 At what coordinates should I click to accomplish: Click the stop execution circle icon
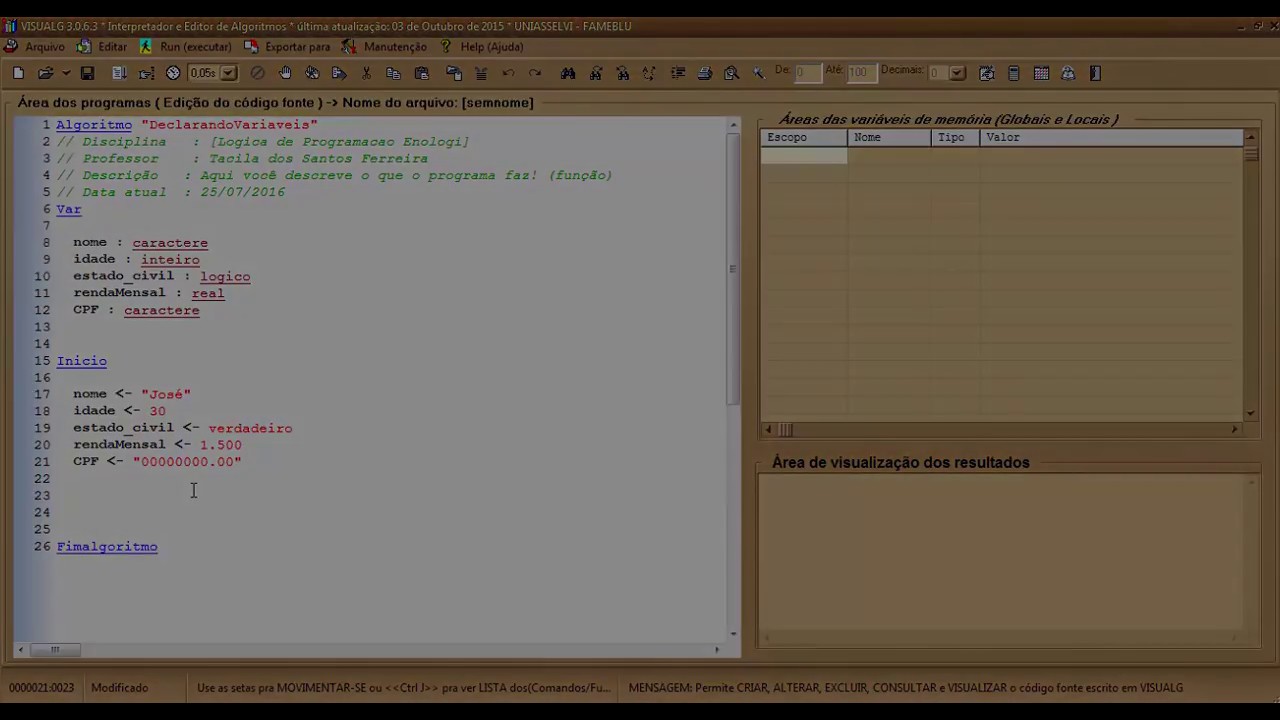click(x=258, y=73)
